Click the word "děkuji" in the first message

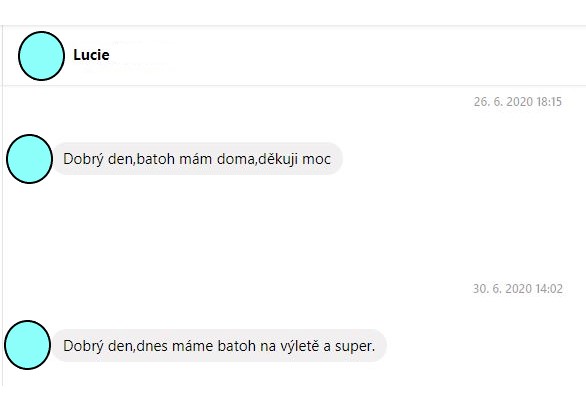(278, 159)
